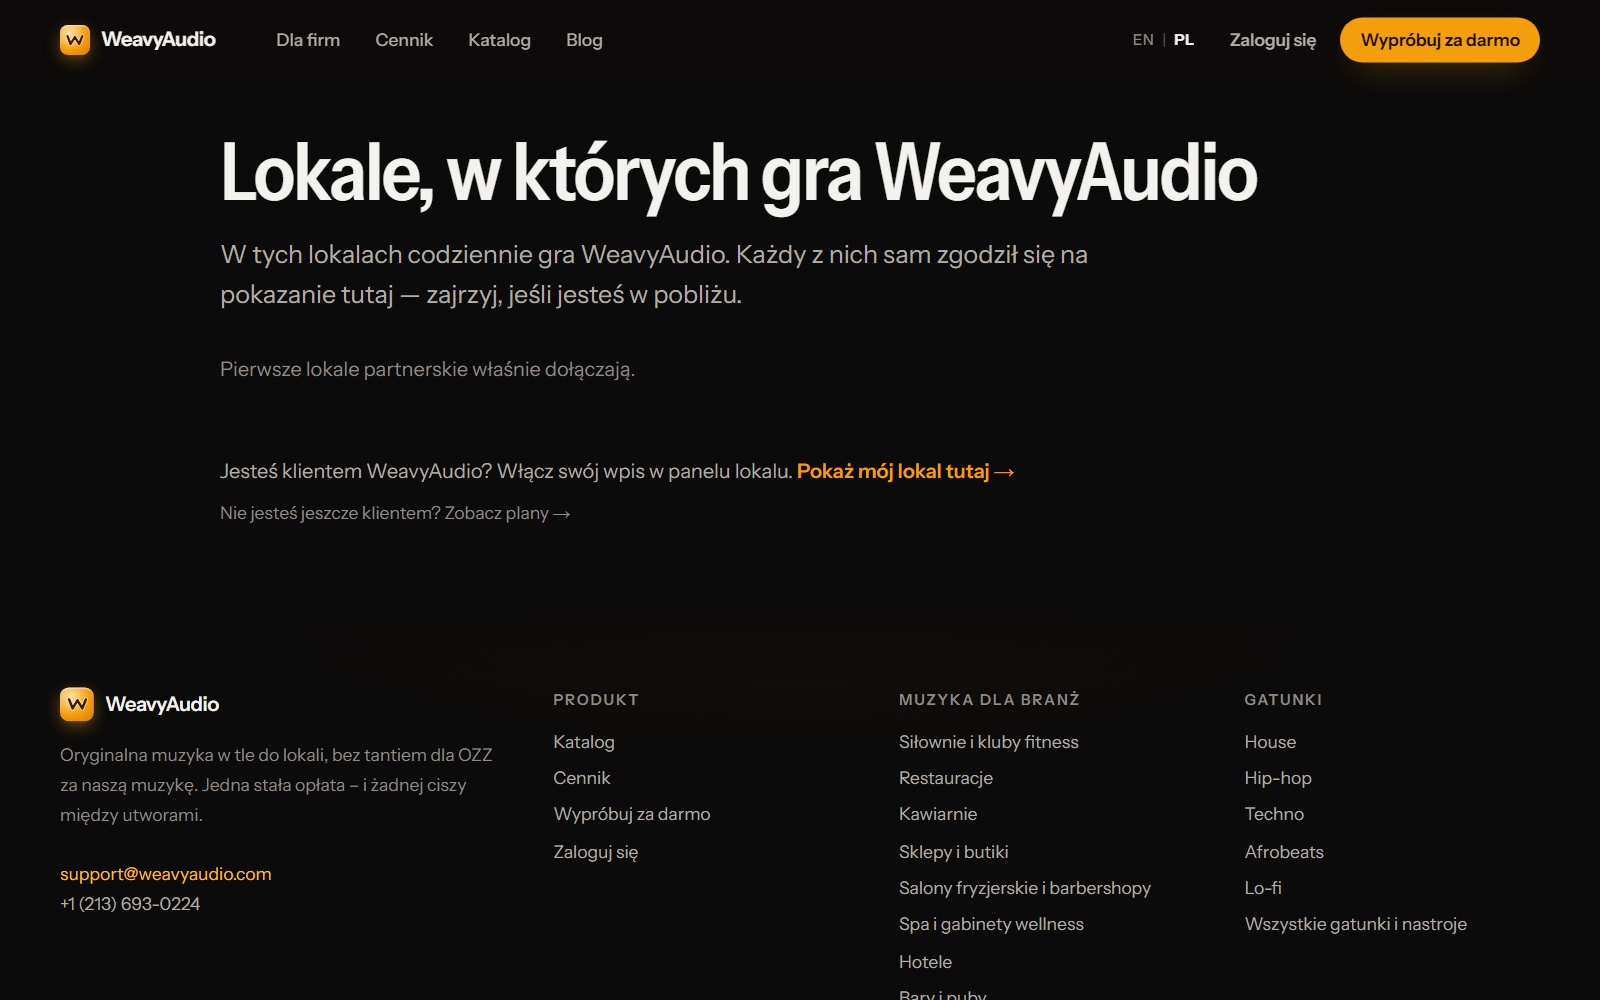Open the Zobacz plany link
This screenshot has width=1600, height=1000.
507,513
